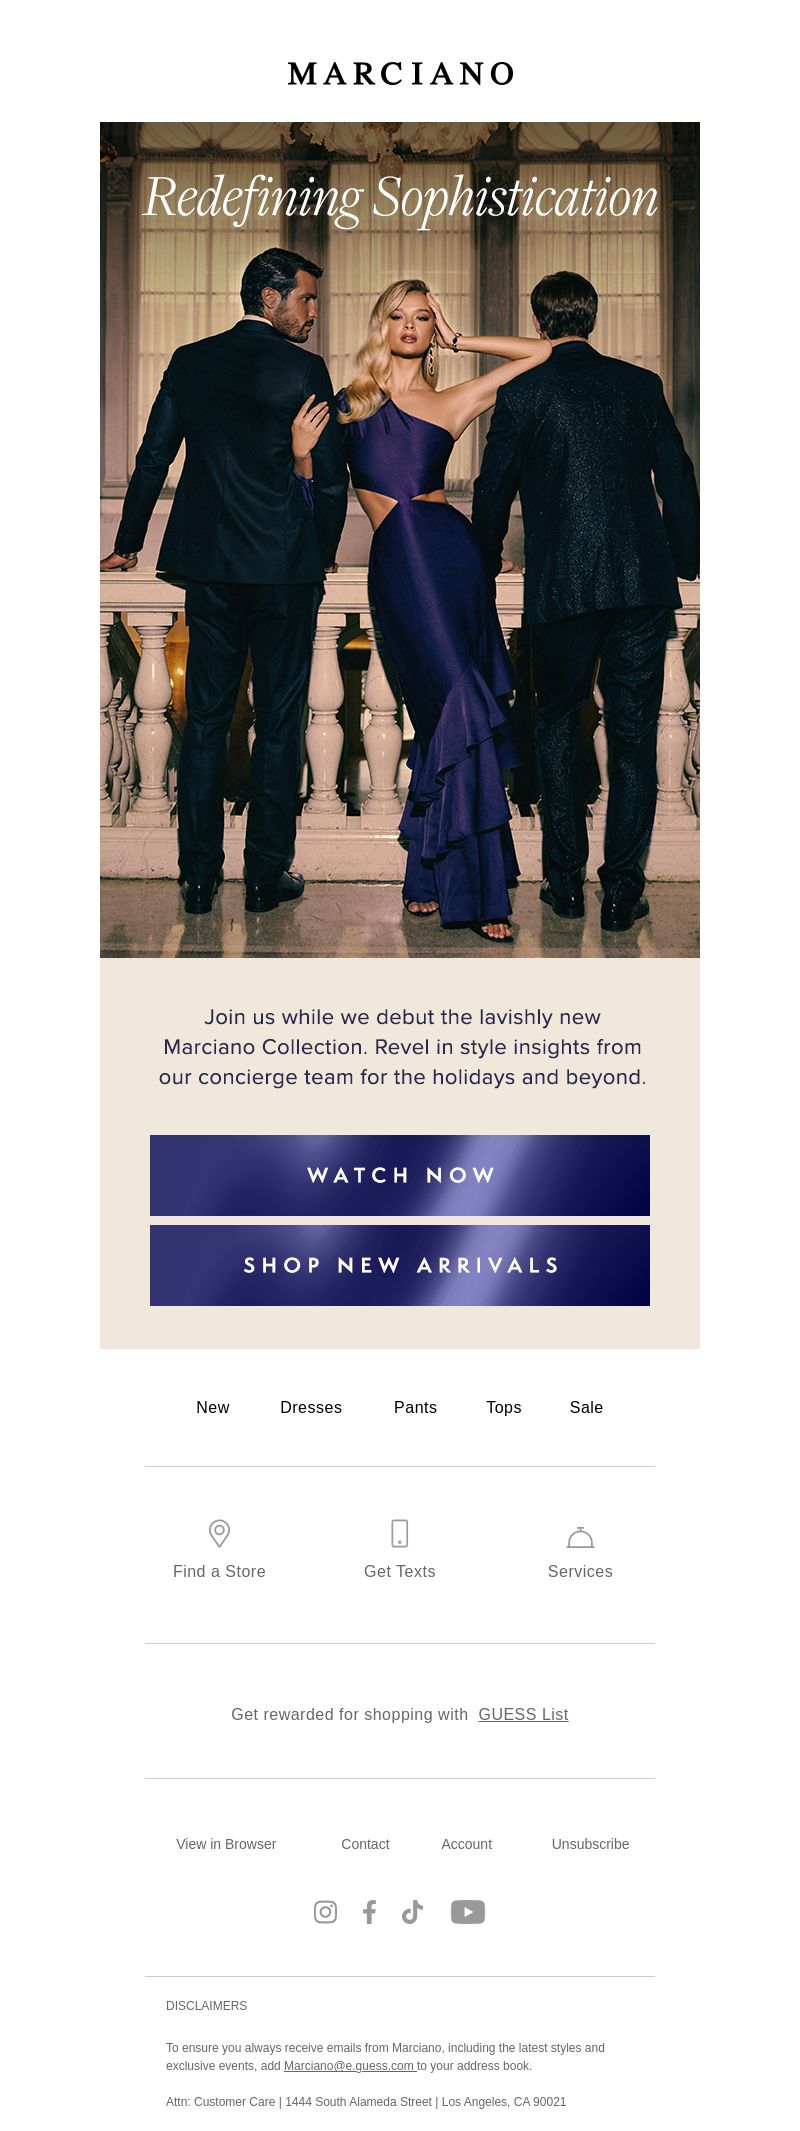This screenshot has height=2131, width=800.
Task: Click SHOP NEW ARRIVALS button
Action: pos(400,1265)
